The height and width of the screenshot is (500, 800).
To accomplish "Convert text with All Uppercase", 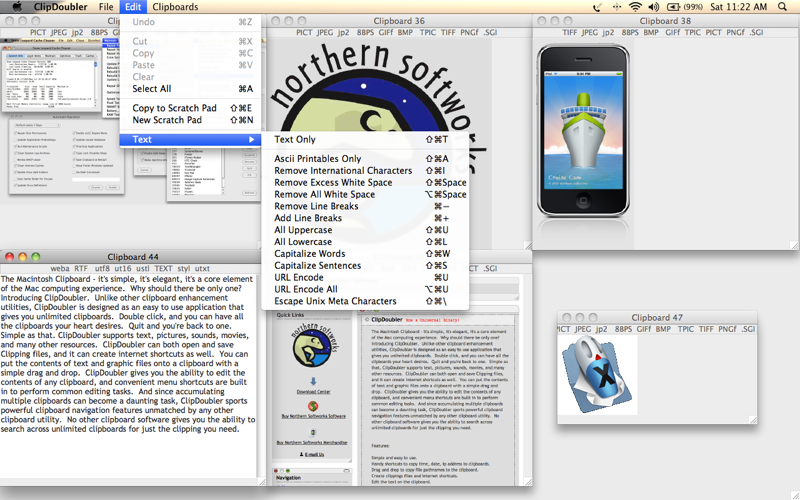I will point(365,230).
